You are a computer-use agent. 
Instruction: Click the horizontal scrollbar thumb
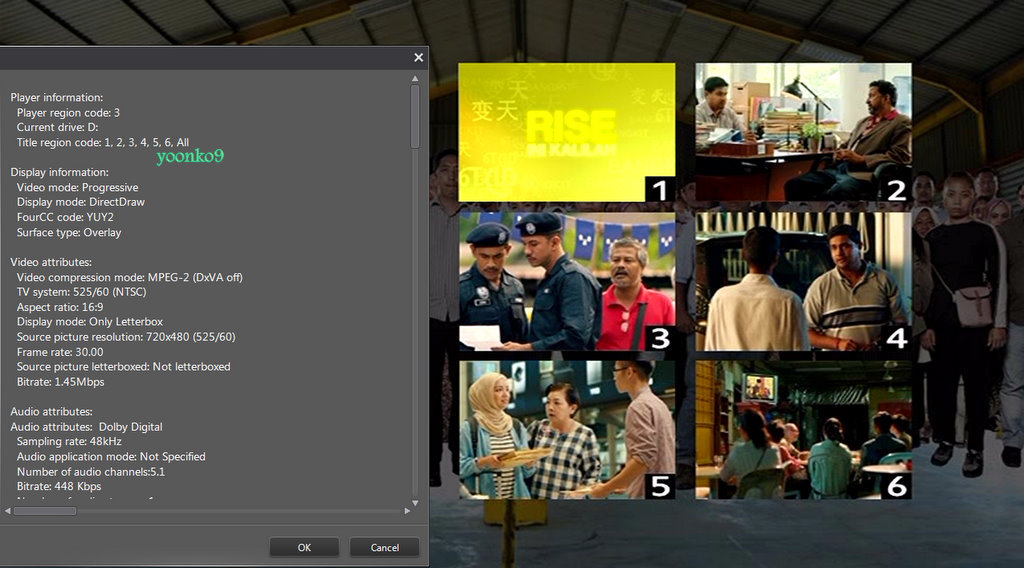pos(45,511)
